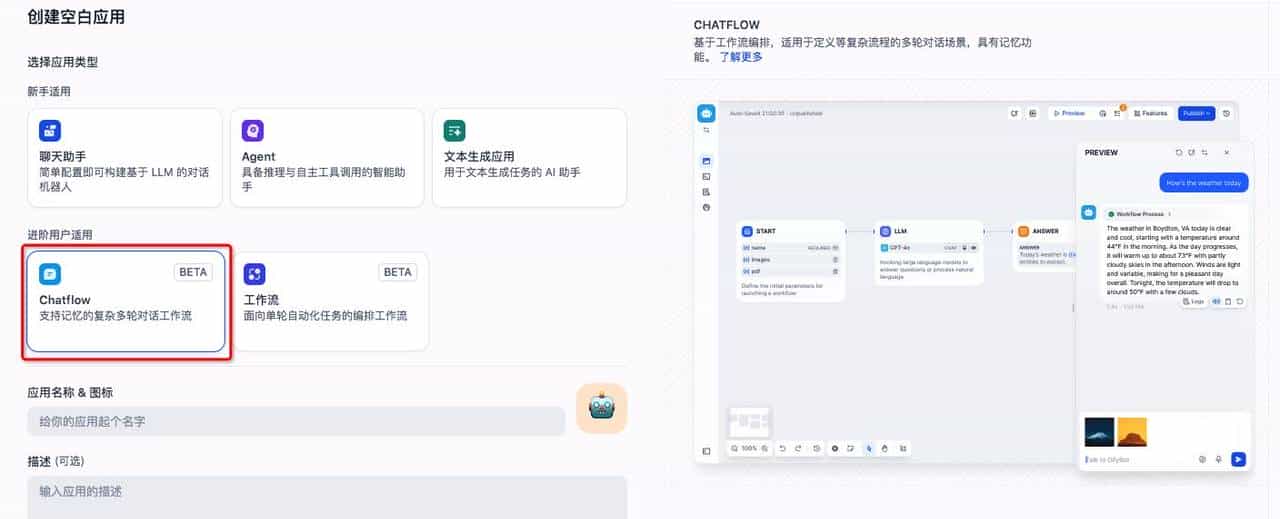Click the 新手适用 section label
The width and height of the screenshot is (1280, 519).
click(x=48, y=91)
